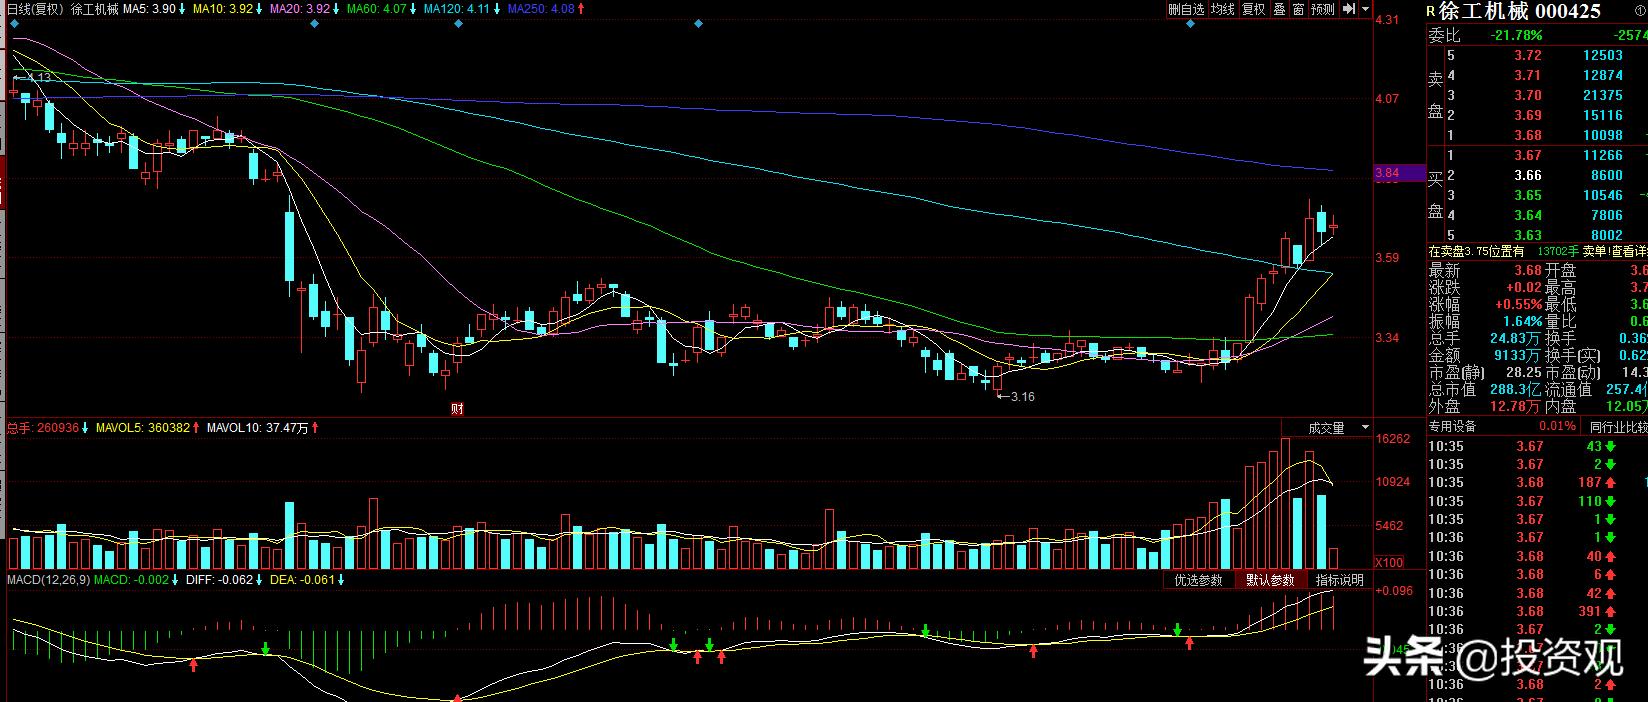Open the 预测 forecast tool
Image resolution: width=1648 pixels, height=702 pixels.
point(1322,9)
